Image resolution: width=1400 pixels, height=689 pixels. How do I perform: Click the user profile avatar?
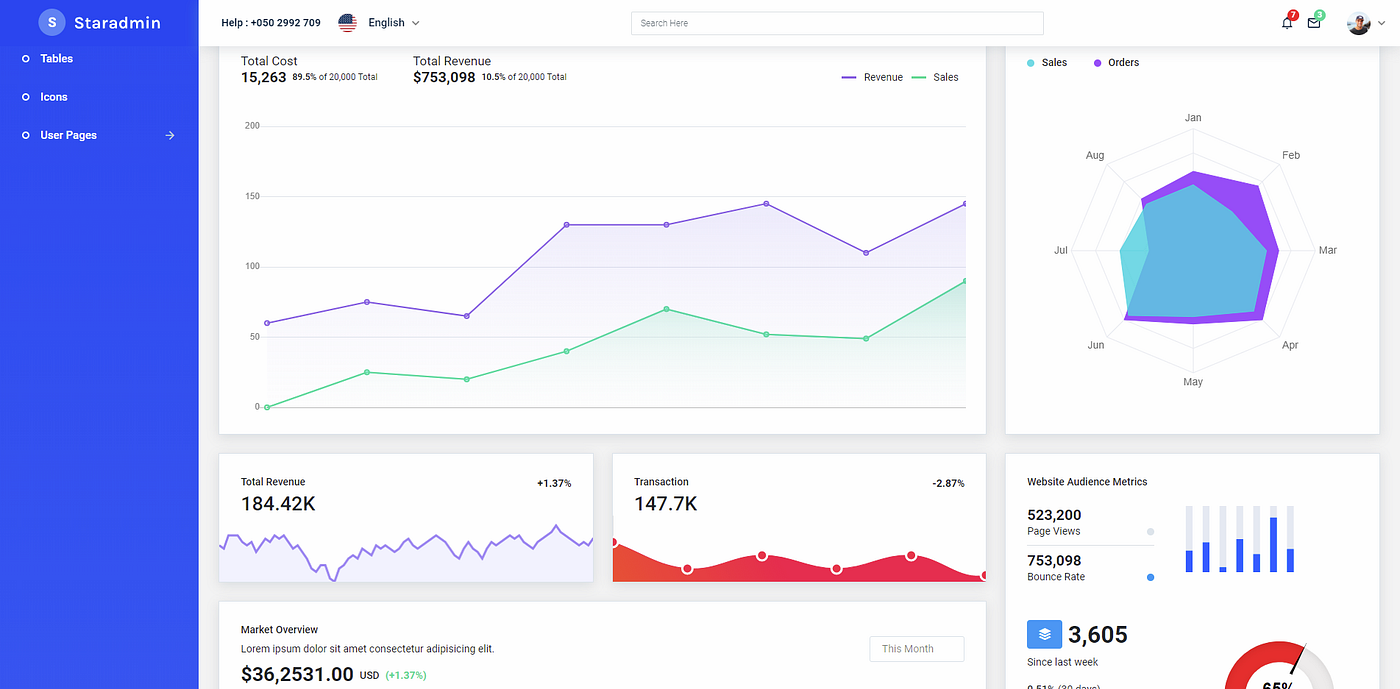coord(1358,23)
